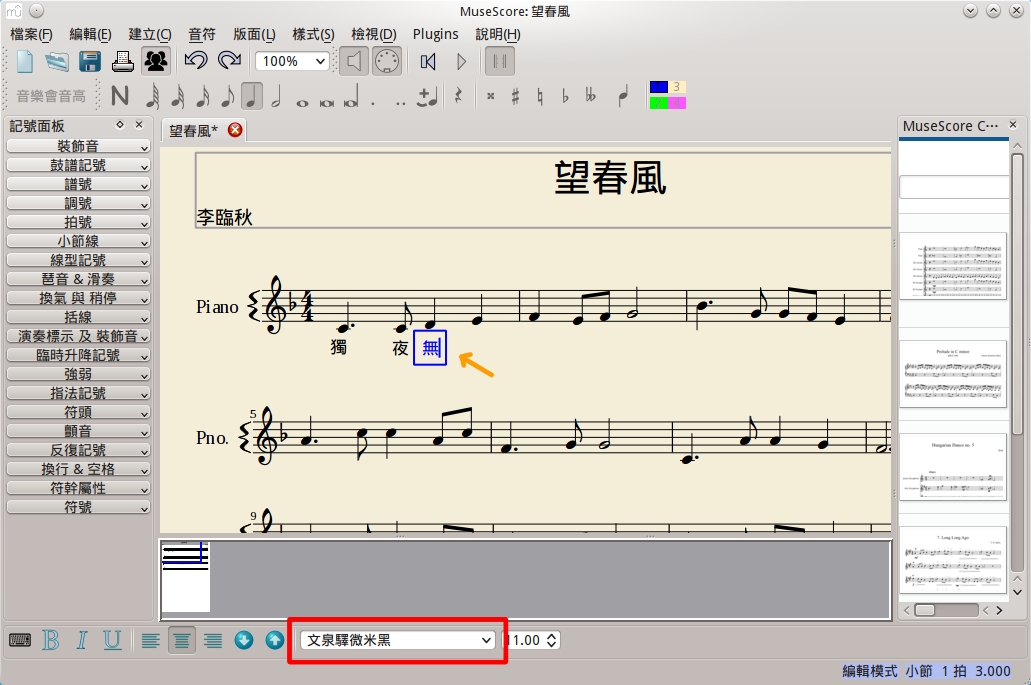Move the text down with the subscript arrow

click(244, 640)
